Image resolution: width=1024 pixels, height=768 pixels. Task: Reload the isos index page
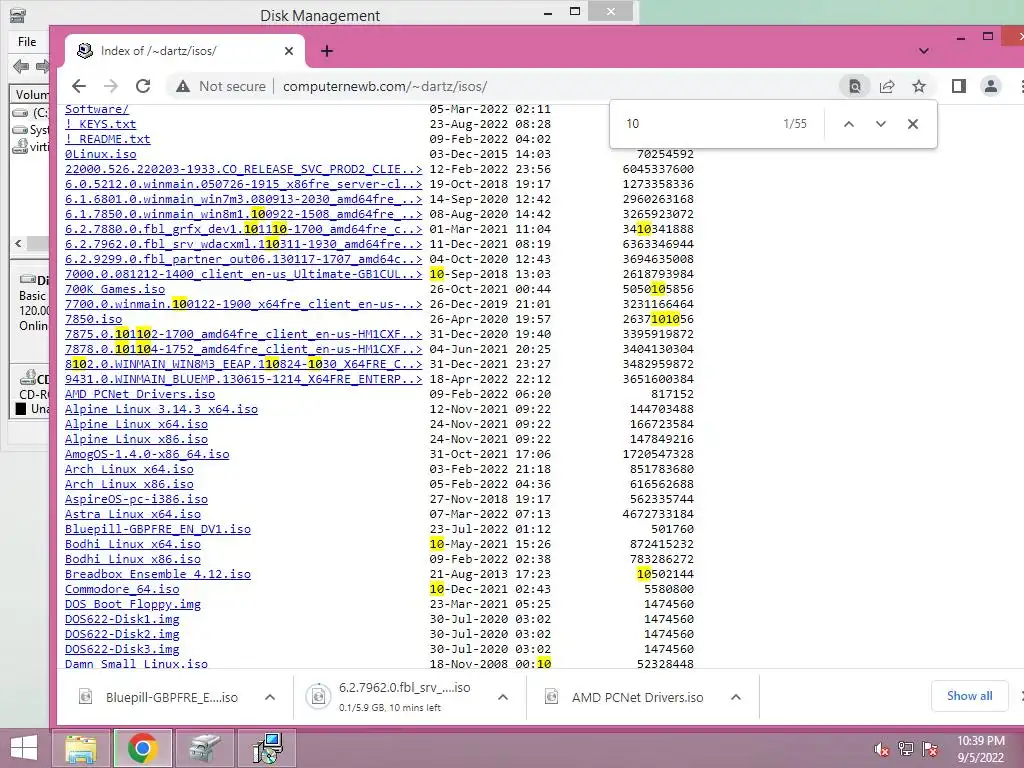point(143,86)
